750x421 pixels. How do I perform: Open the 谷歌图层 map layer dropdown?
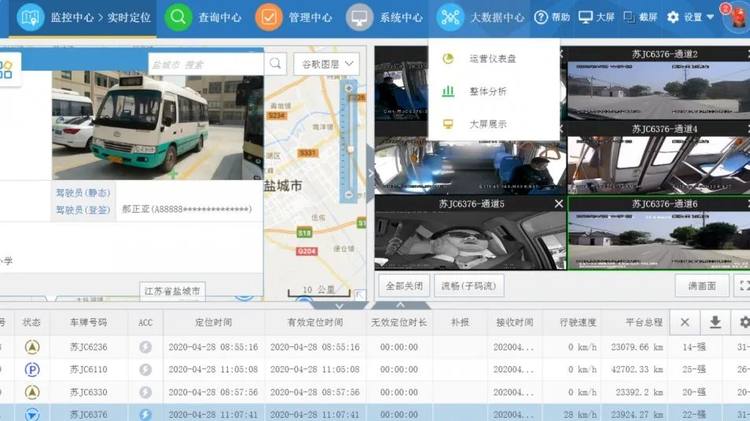point(327,64)
